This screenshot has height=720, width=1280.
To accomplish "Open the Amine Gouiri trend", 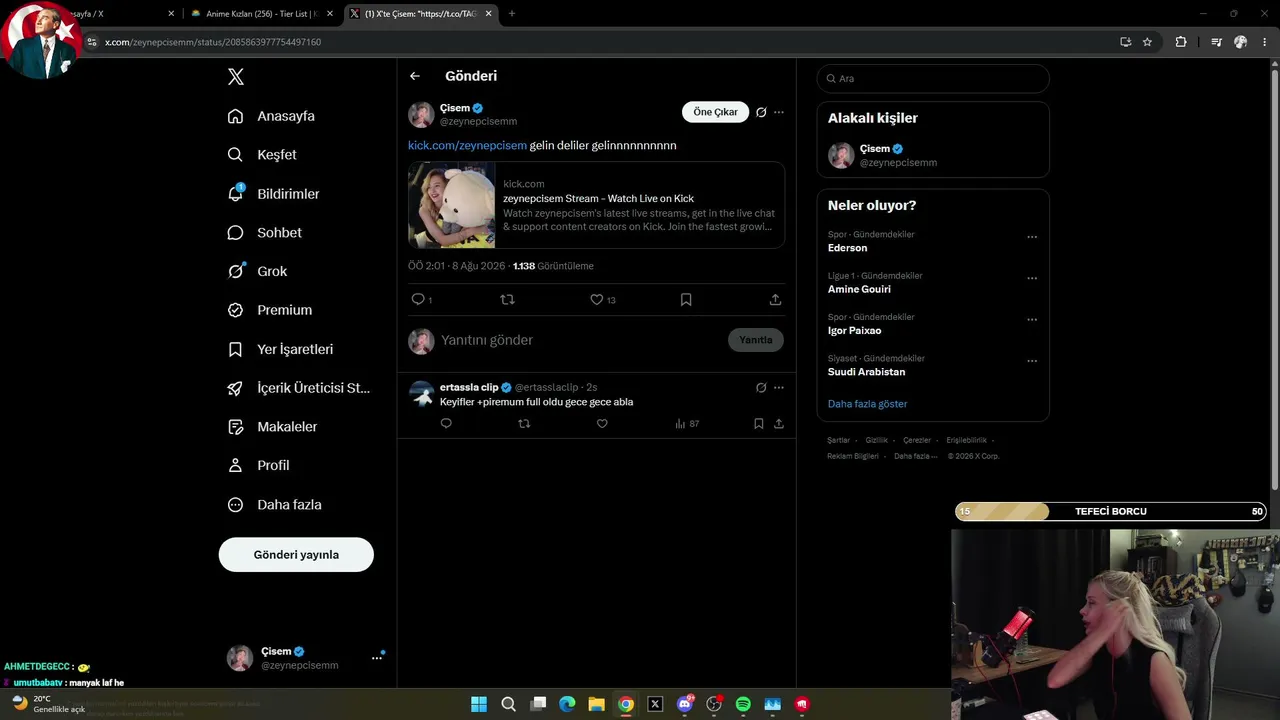I will click(x=859, y=289).
